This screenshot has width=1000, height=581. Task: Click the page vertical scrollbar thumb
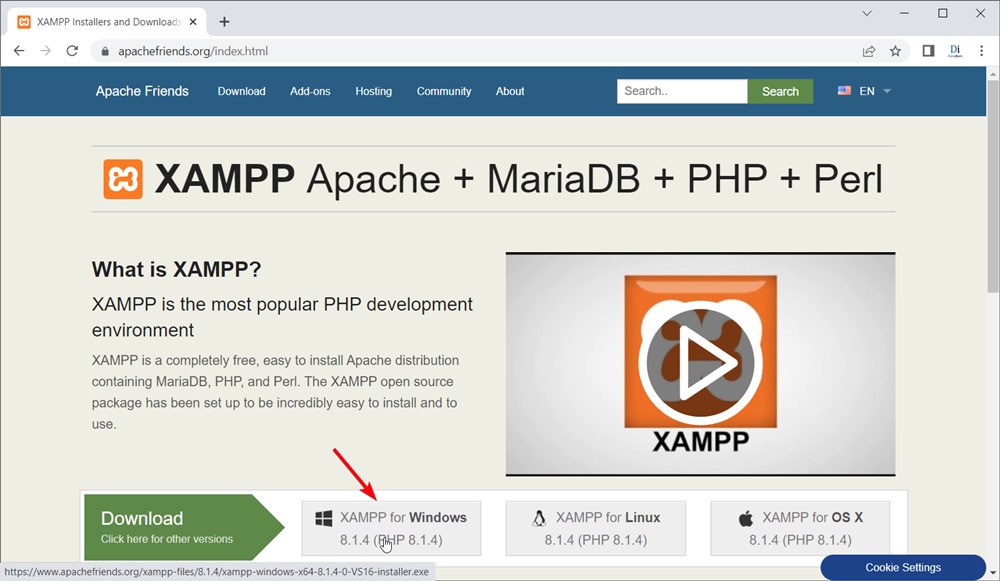point(993,186)
